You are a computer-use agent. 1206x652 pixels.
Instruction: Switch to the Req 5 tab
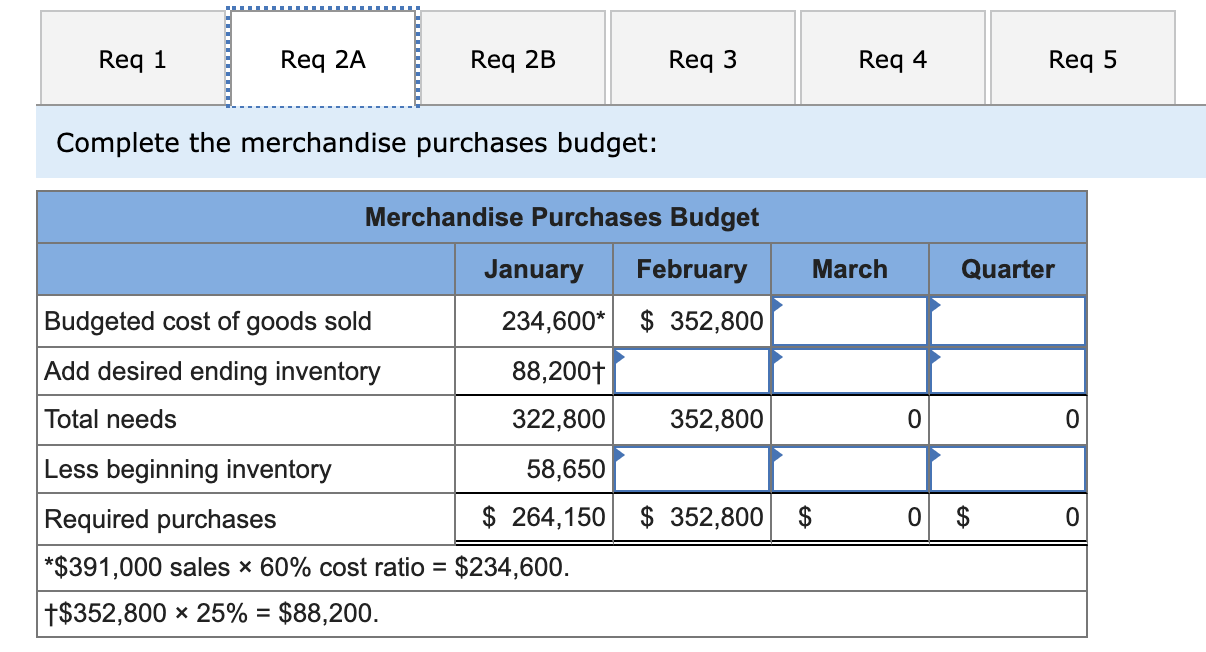1083,59
